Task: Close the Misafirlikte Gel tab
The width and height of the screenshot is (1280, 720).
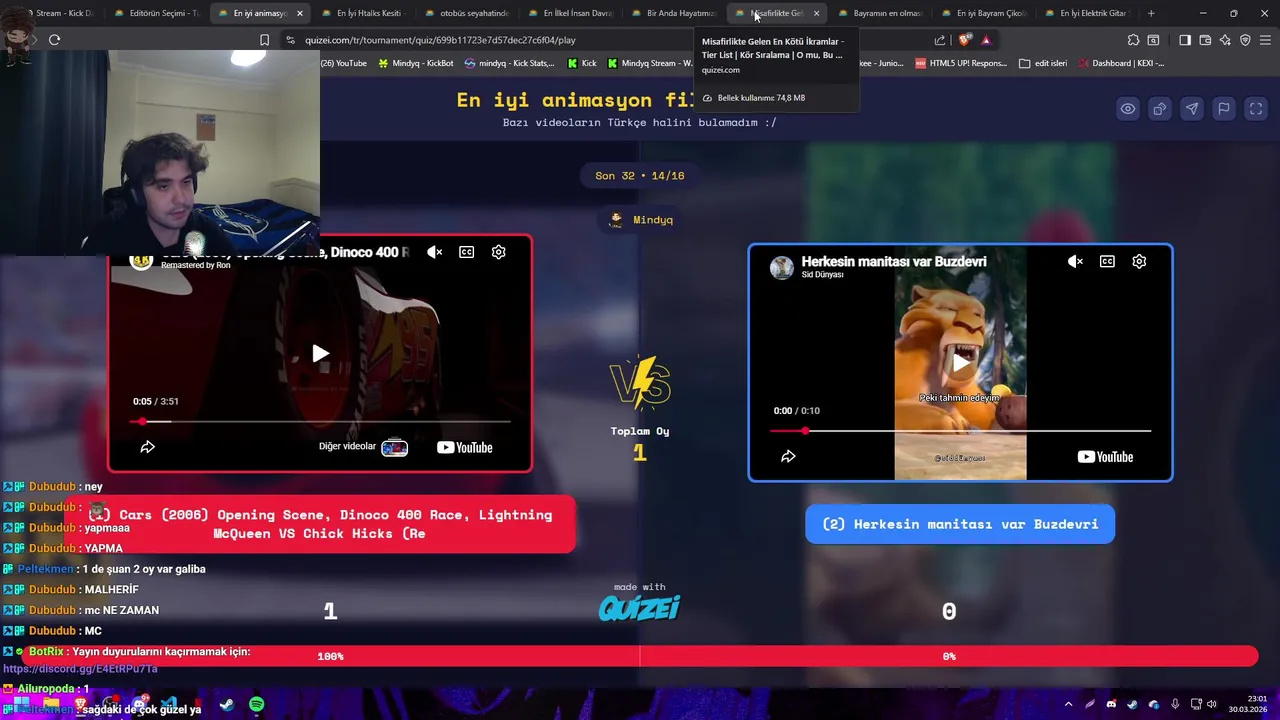Action: pos(816,13)
